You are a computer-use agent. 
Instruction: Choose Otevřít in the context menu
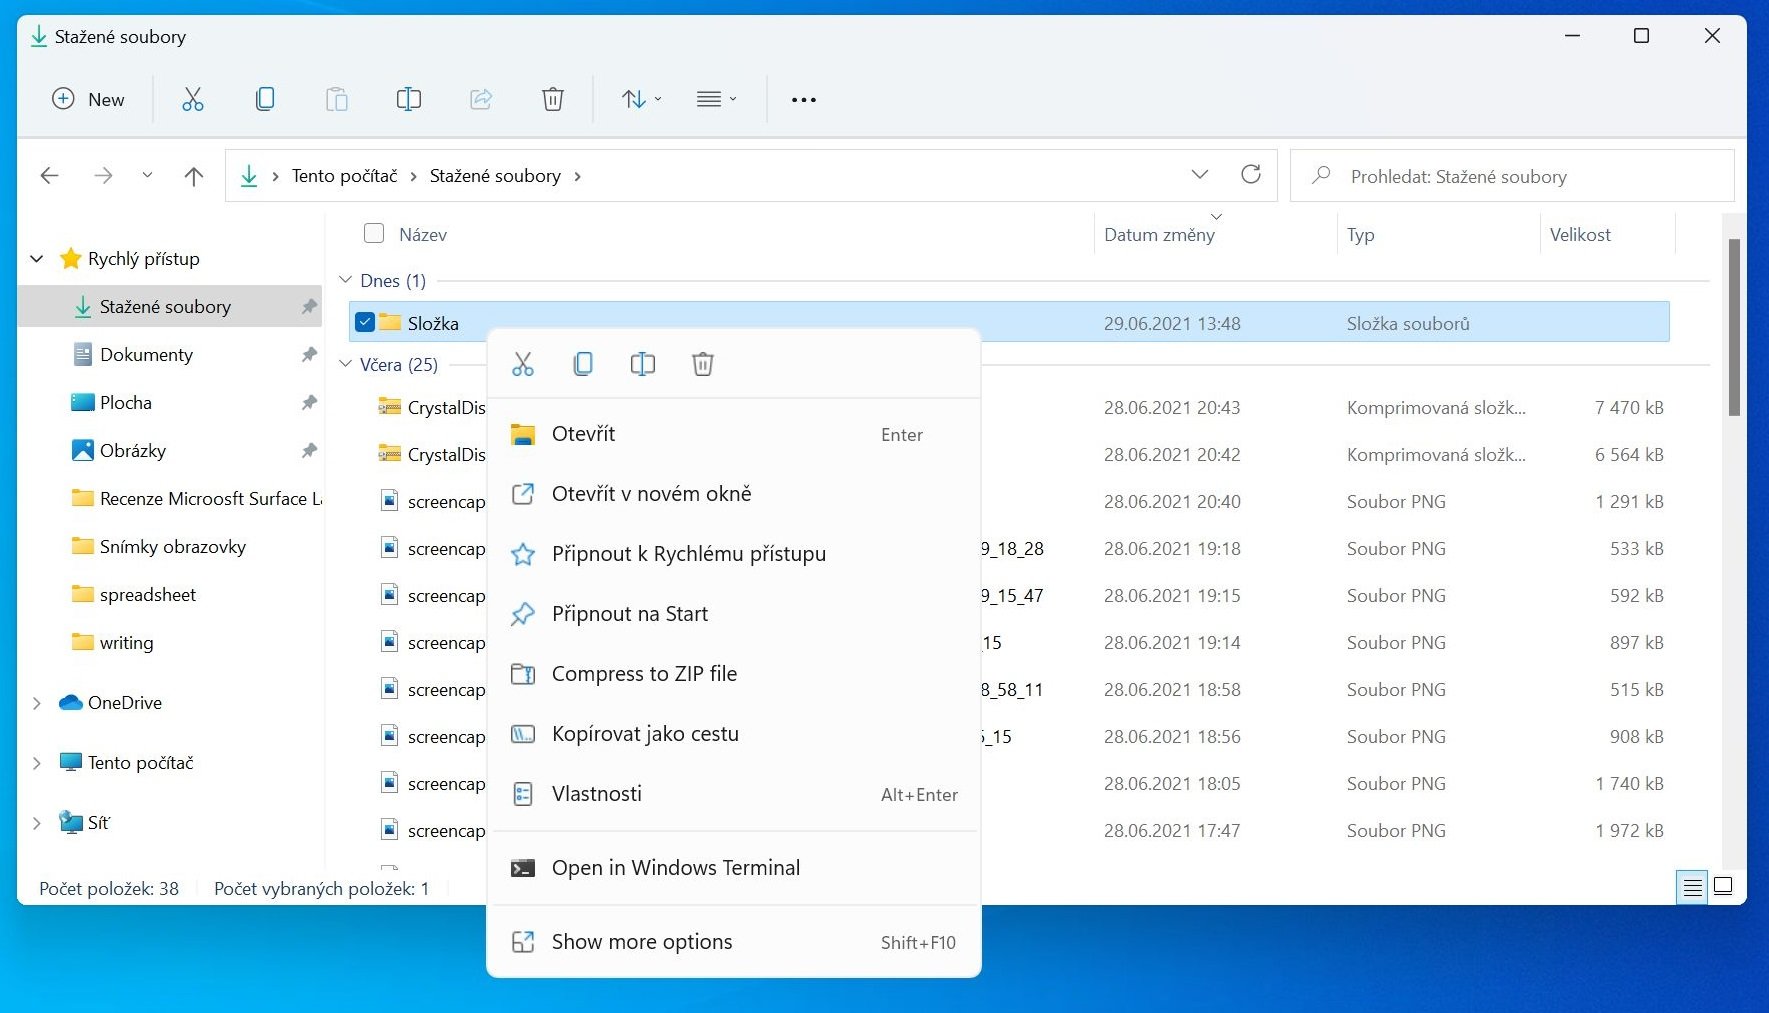click(x=733, y=434)
